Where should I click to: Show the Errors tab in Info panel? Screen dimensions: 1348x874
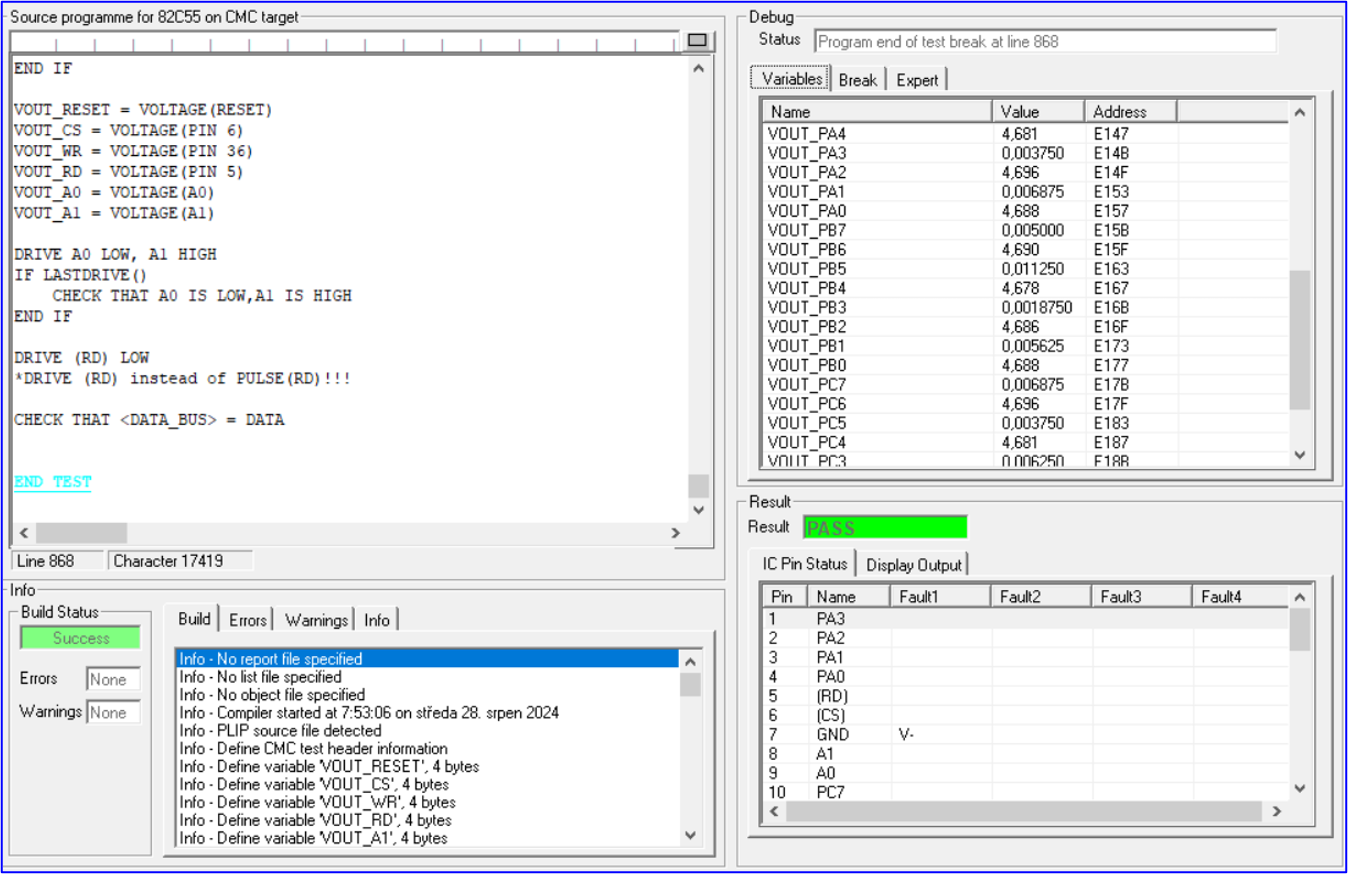(247, 620)
